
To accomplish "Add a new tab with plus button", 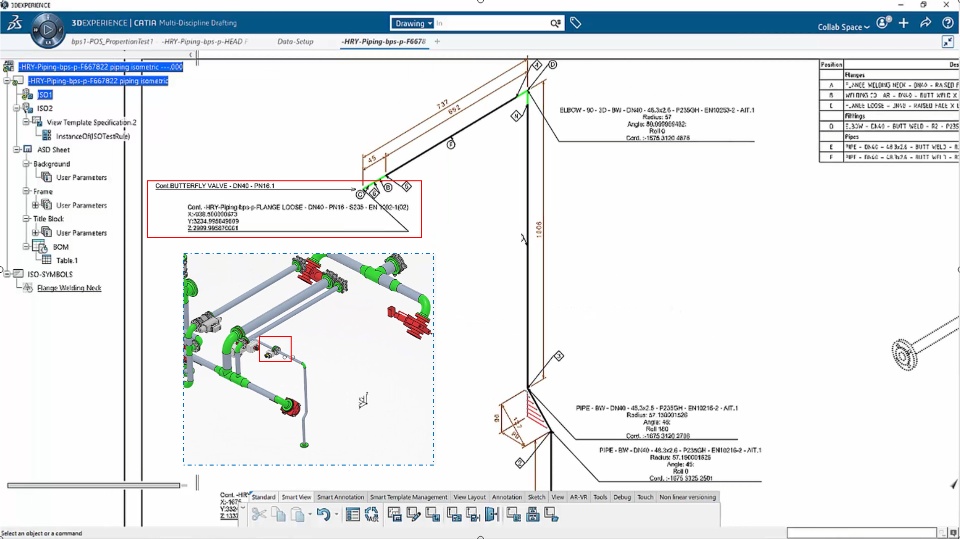I will [x=437, y=42].
